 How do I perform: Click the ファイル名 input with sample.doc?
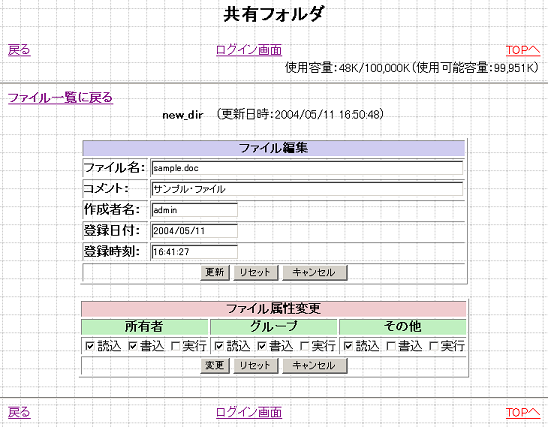pos(307,168)
